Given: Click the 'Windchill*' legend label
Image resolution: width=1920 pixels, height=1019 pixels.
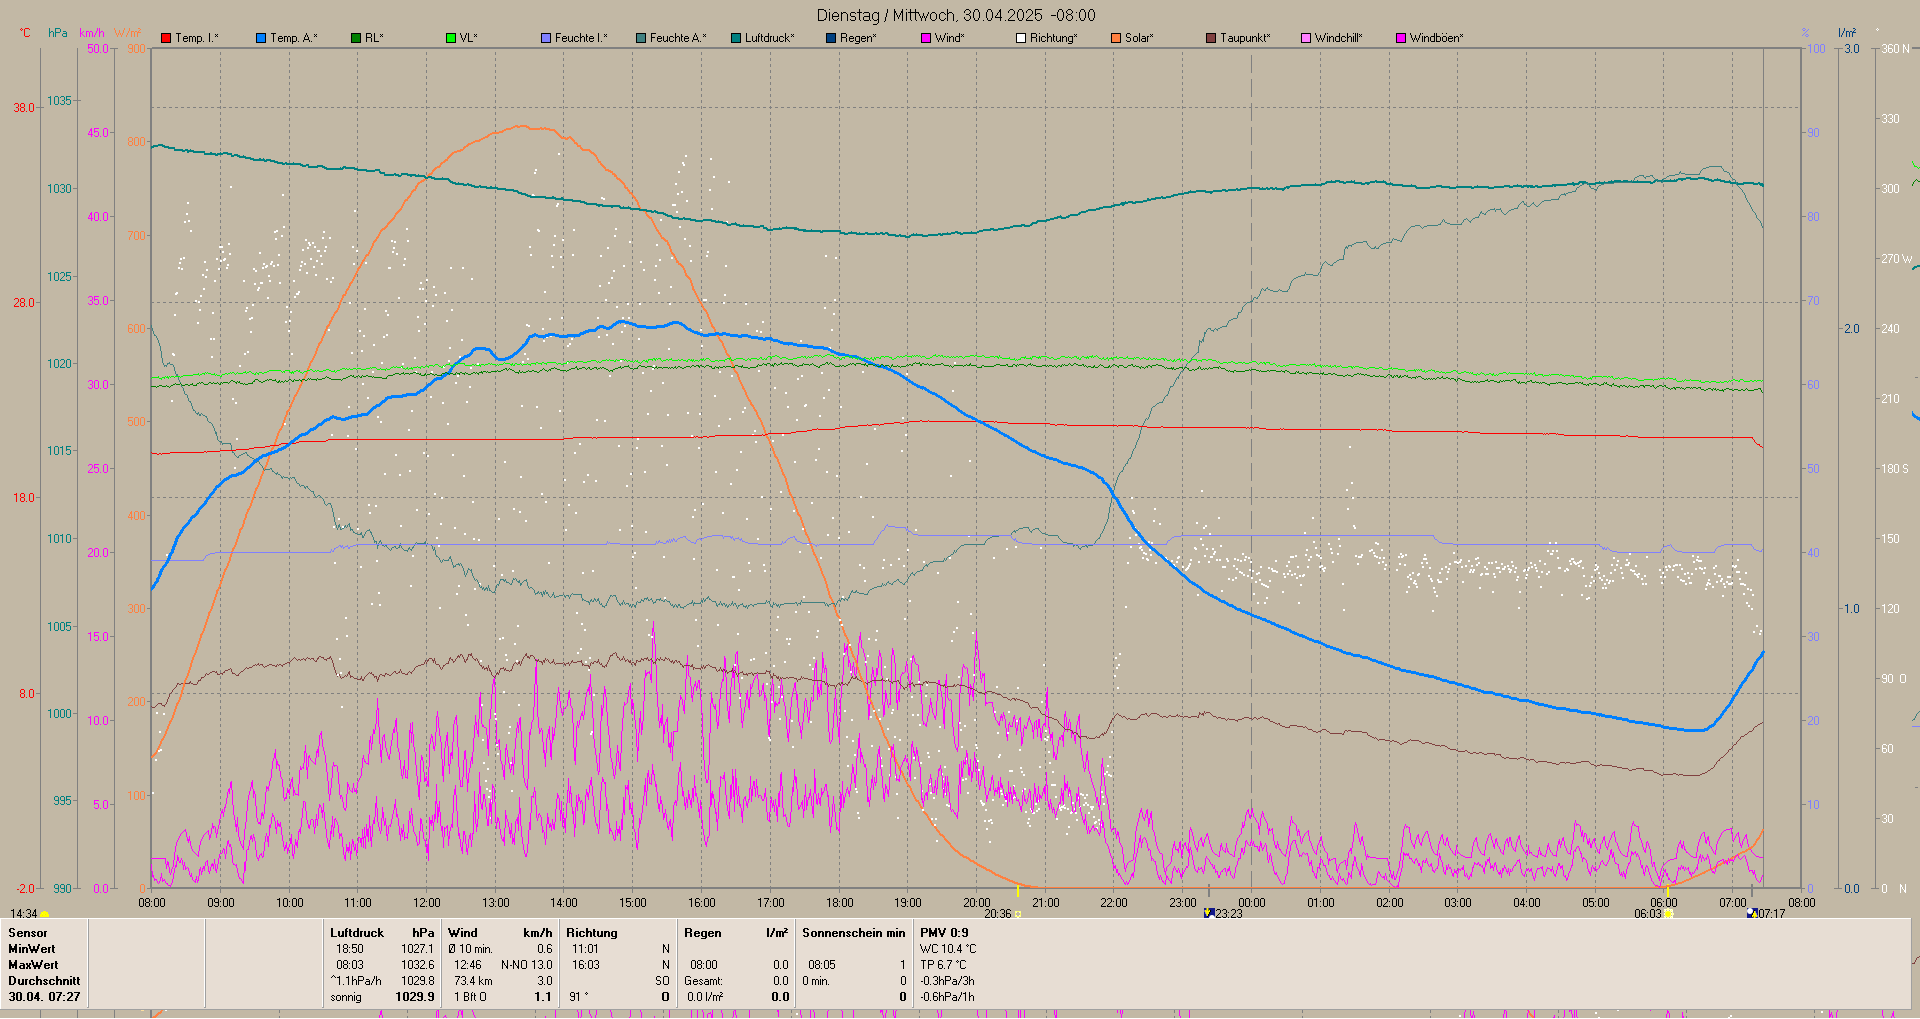Looking at the screenshot, I should 1339,38.
